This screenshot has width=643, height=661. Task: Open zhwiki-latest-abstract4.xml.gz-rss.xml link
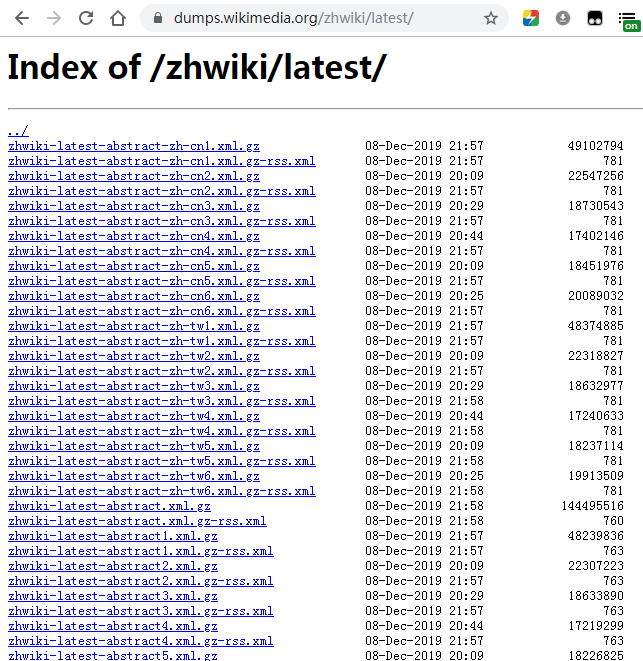141,641
